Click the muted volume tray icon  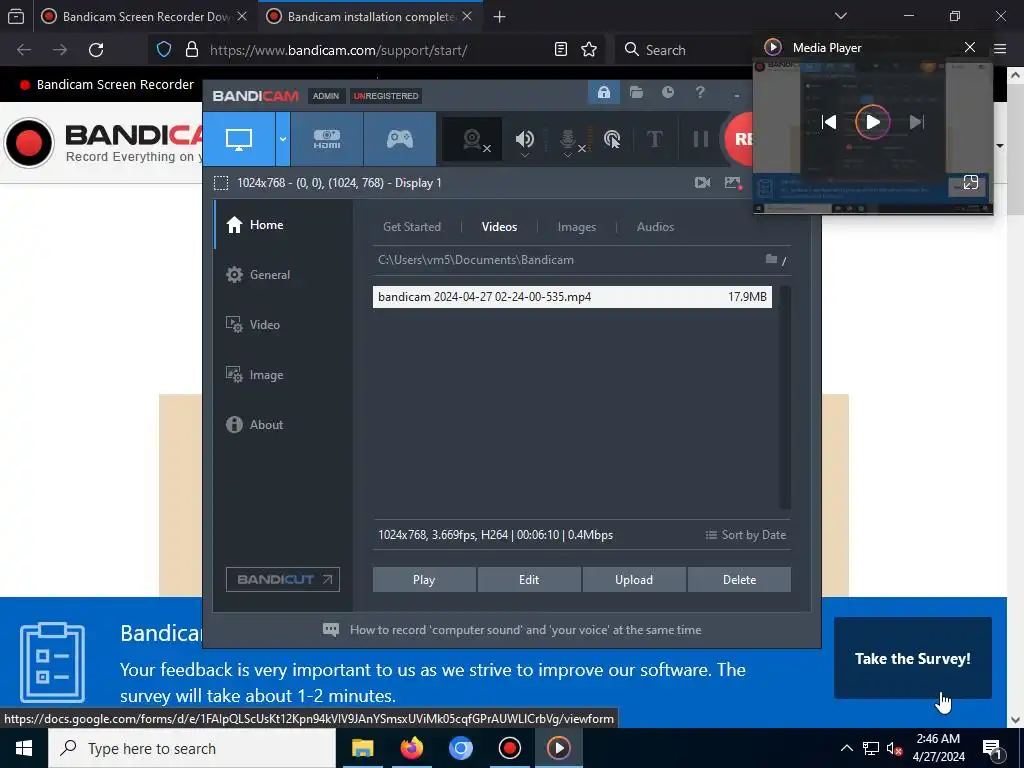tap(894, 748)
